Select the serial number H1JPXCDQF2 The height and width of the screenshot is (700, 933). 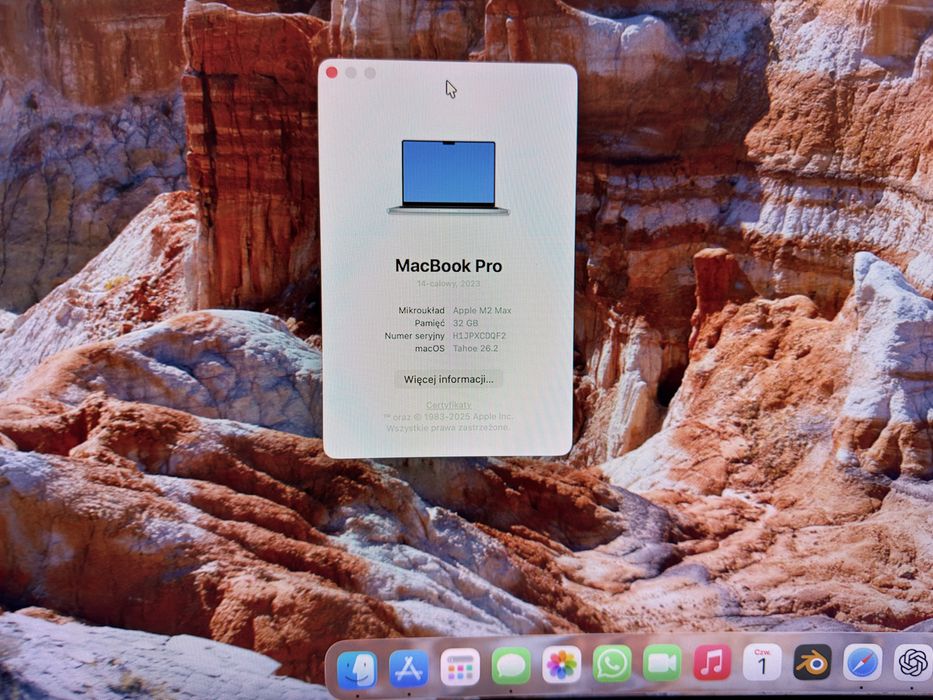click(480, 336)
